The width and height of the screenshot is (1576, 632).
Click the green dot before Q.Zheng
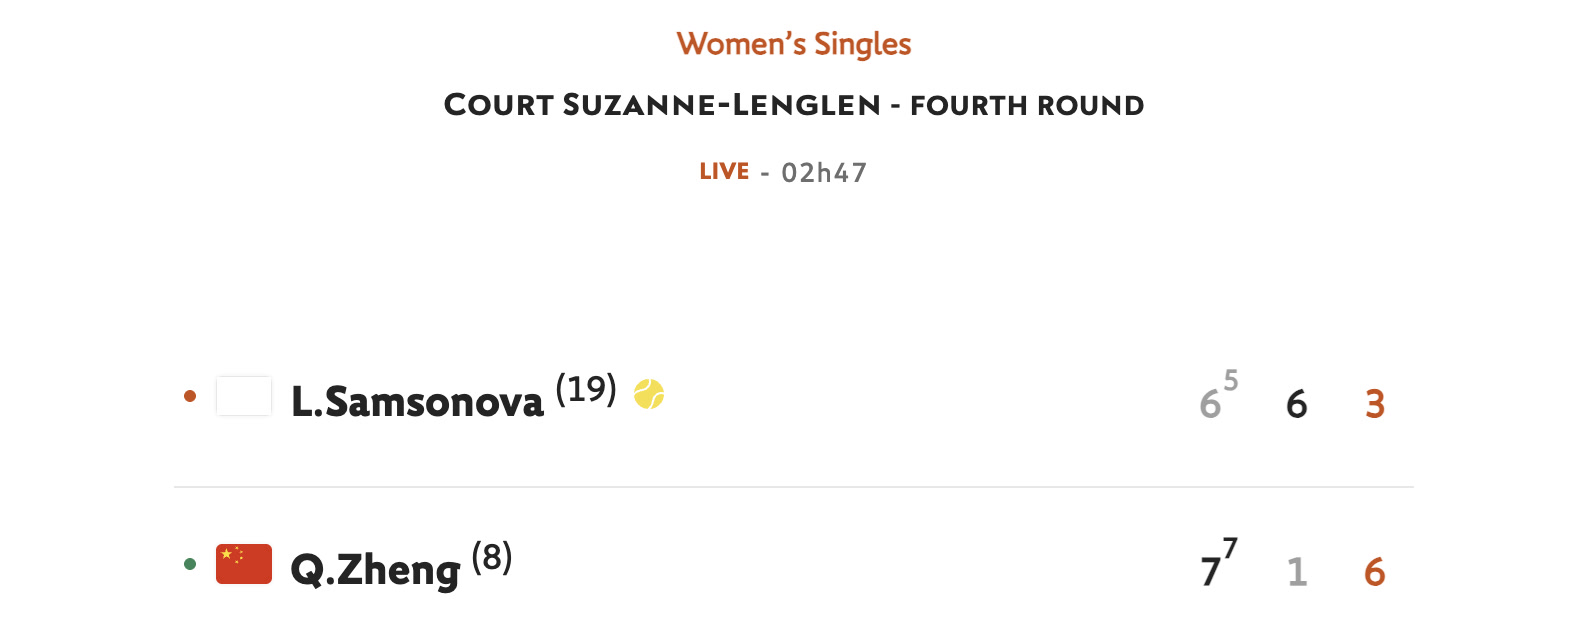(190, 564)
